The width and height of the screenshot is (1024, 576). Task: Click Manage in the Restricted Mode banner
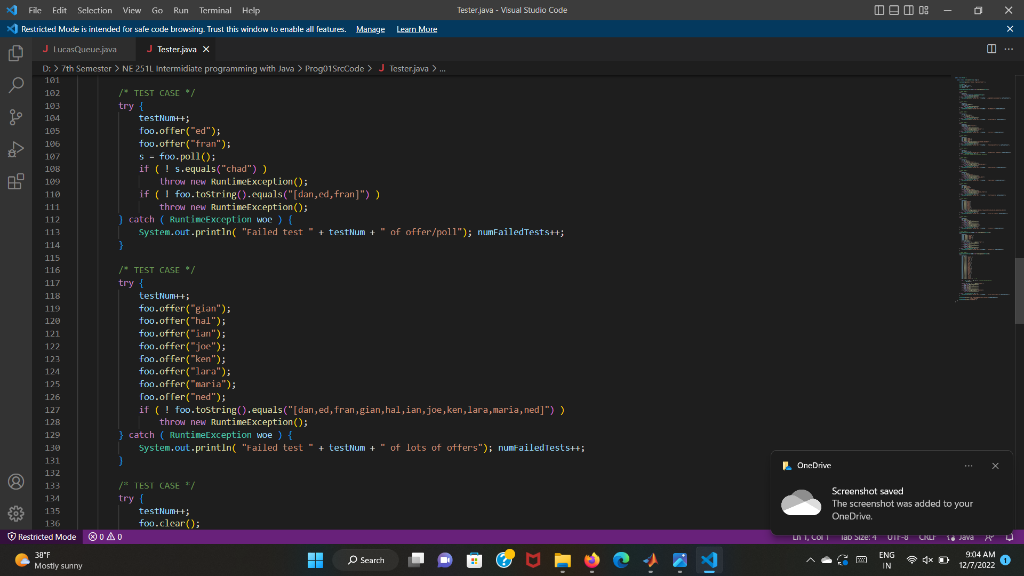(370, 29)
